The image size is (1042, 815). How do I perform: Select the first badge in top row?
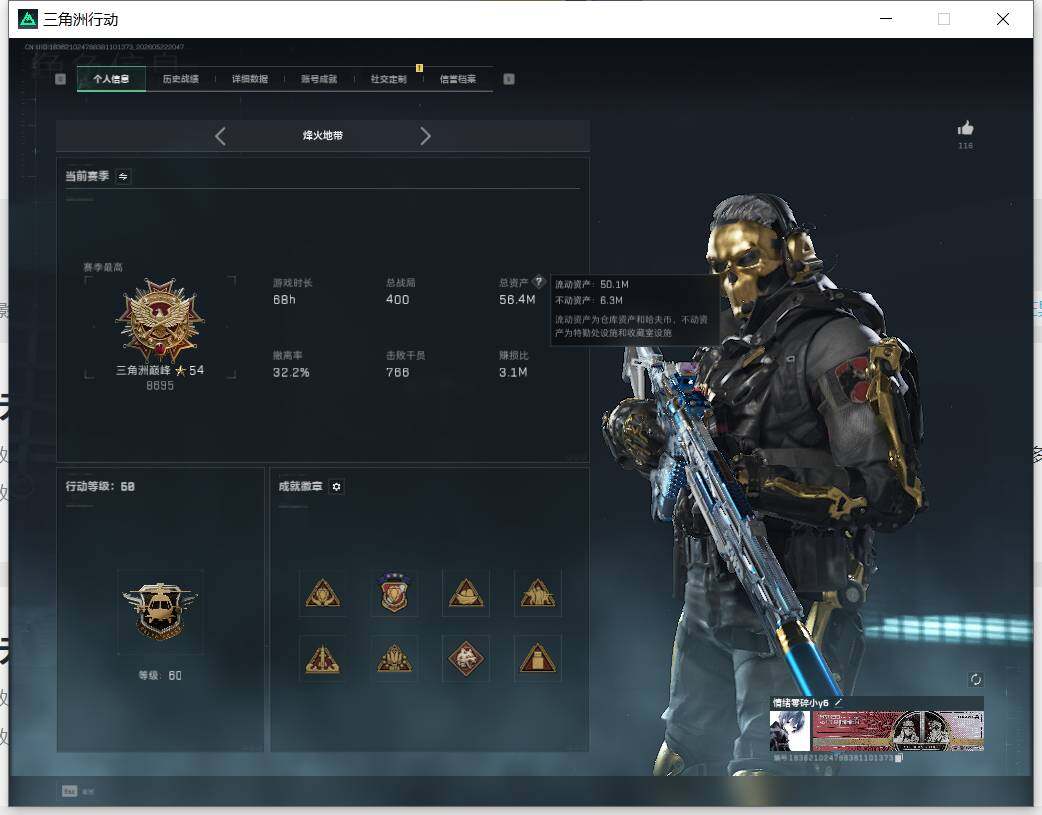point(323,593)
